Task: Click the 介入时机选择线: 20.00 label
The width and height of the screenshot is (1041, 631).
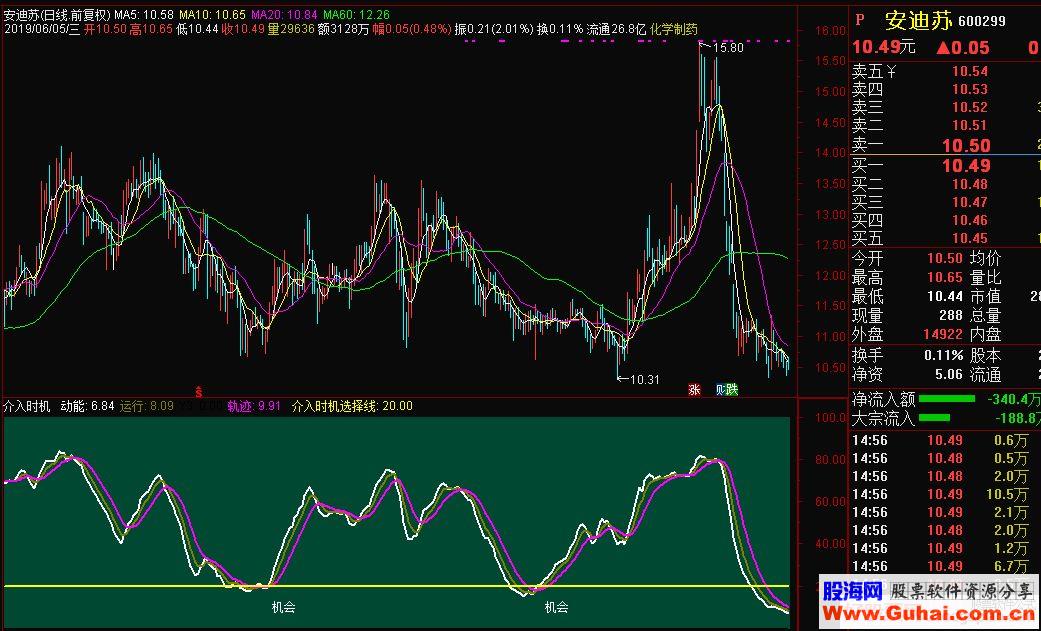Action: (x=352, y=406)
